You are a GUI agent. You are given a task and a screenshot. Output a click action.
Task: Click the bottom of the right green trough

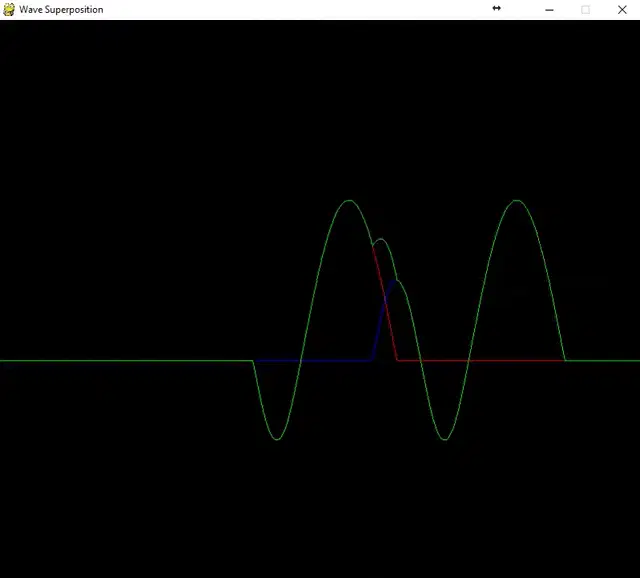(x=445, y=439)
